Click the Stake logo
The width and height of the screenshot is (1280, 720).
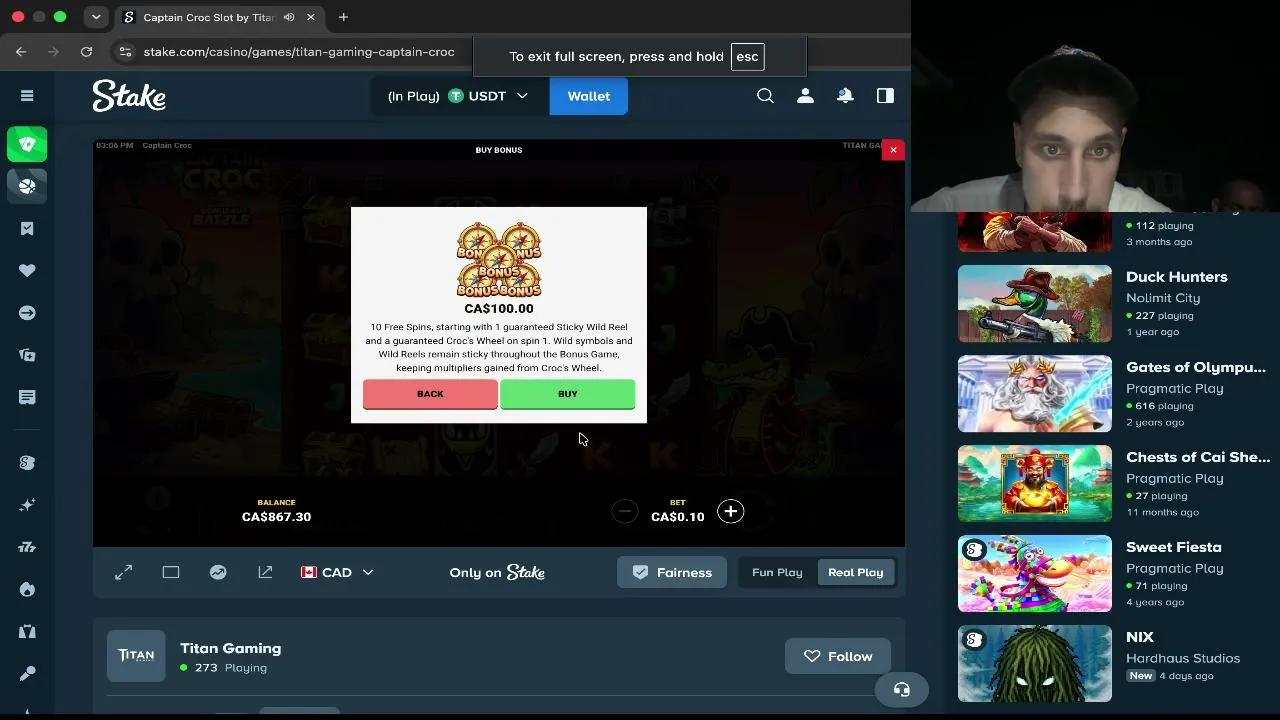(x=129, y=96)
